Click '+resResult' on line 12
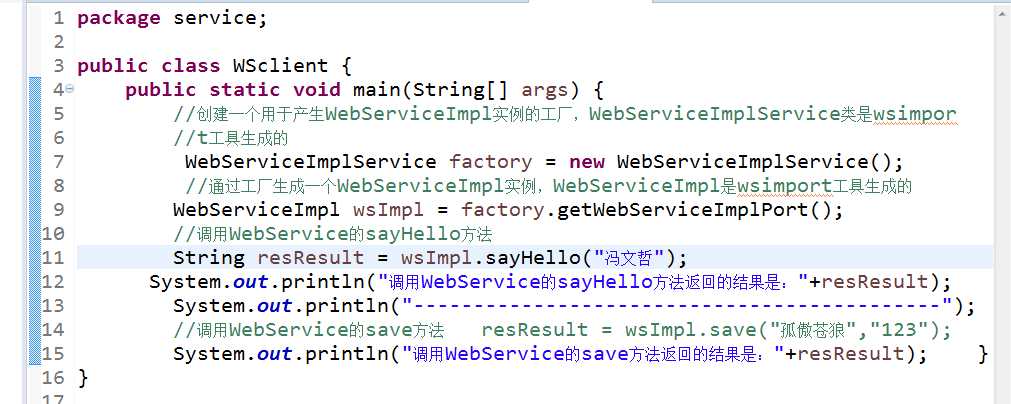Image resolution: width=1011 pixels, height=404 pixels. click(869, 282)
